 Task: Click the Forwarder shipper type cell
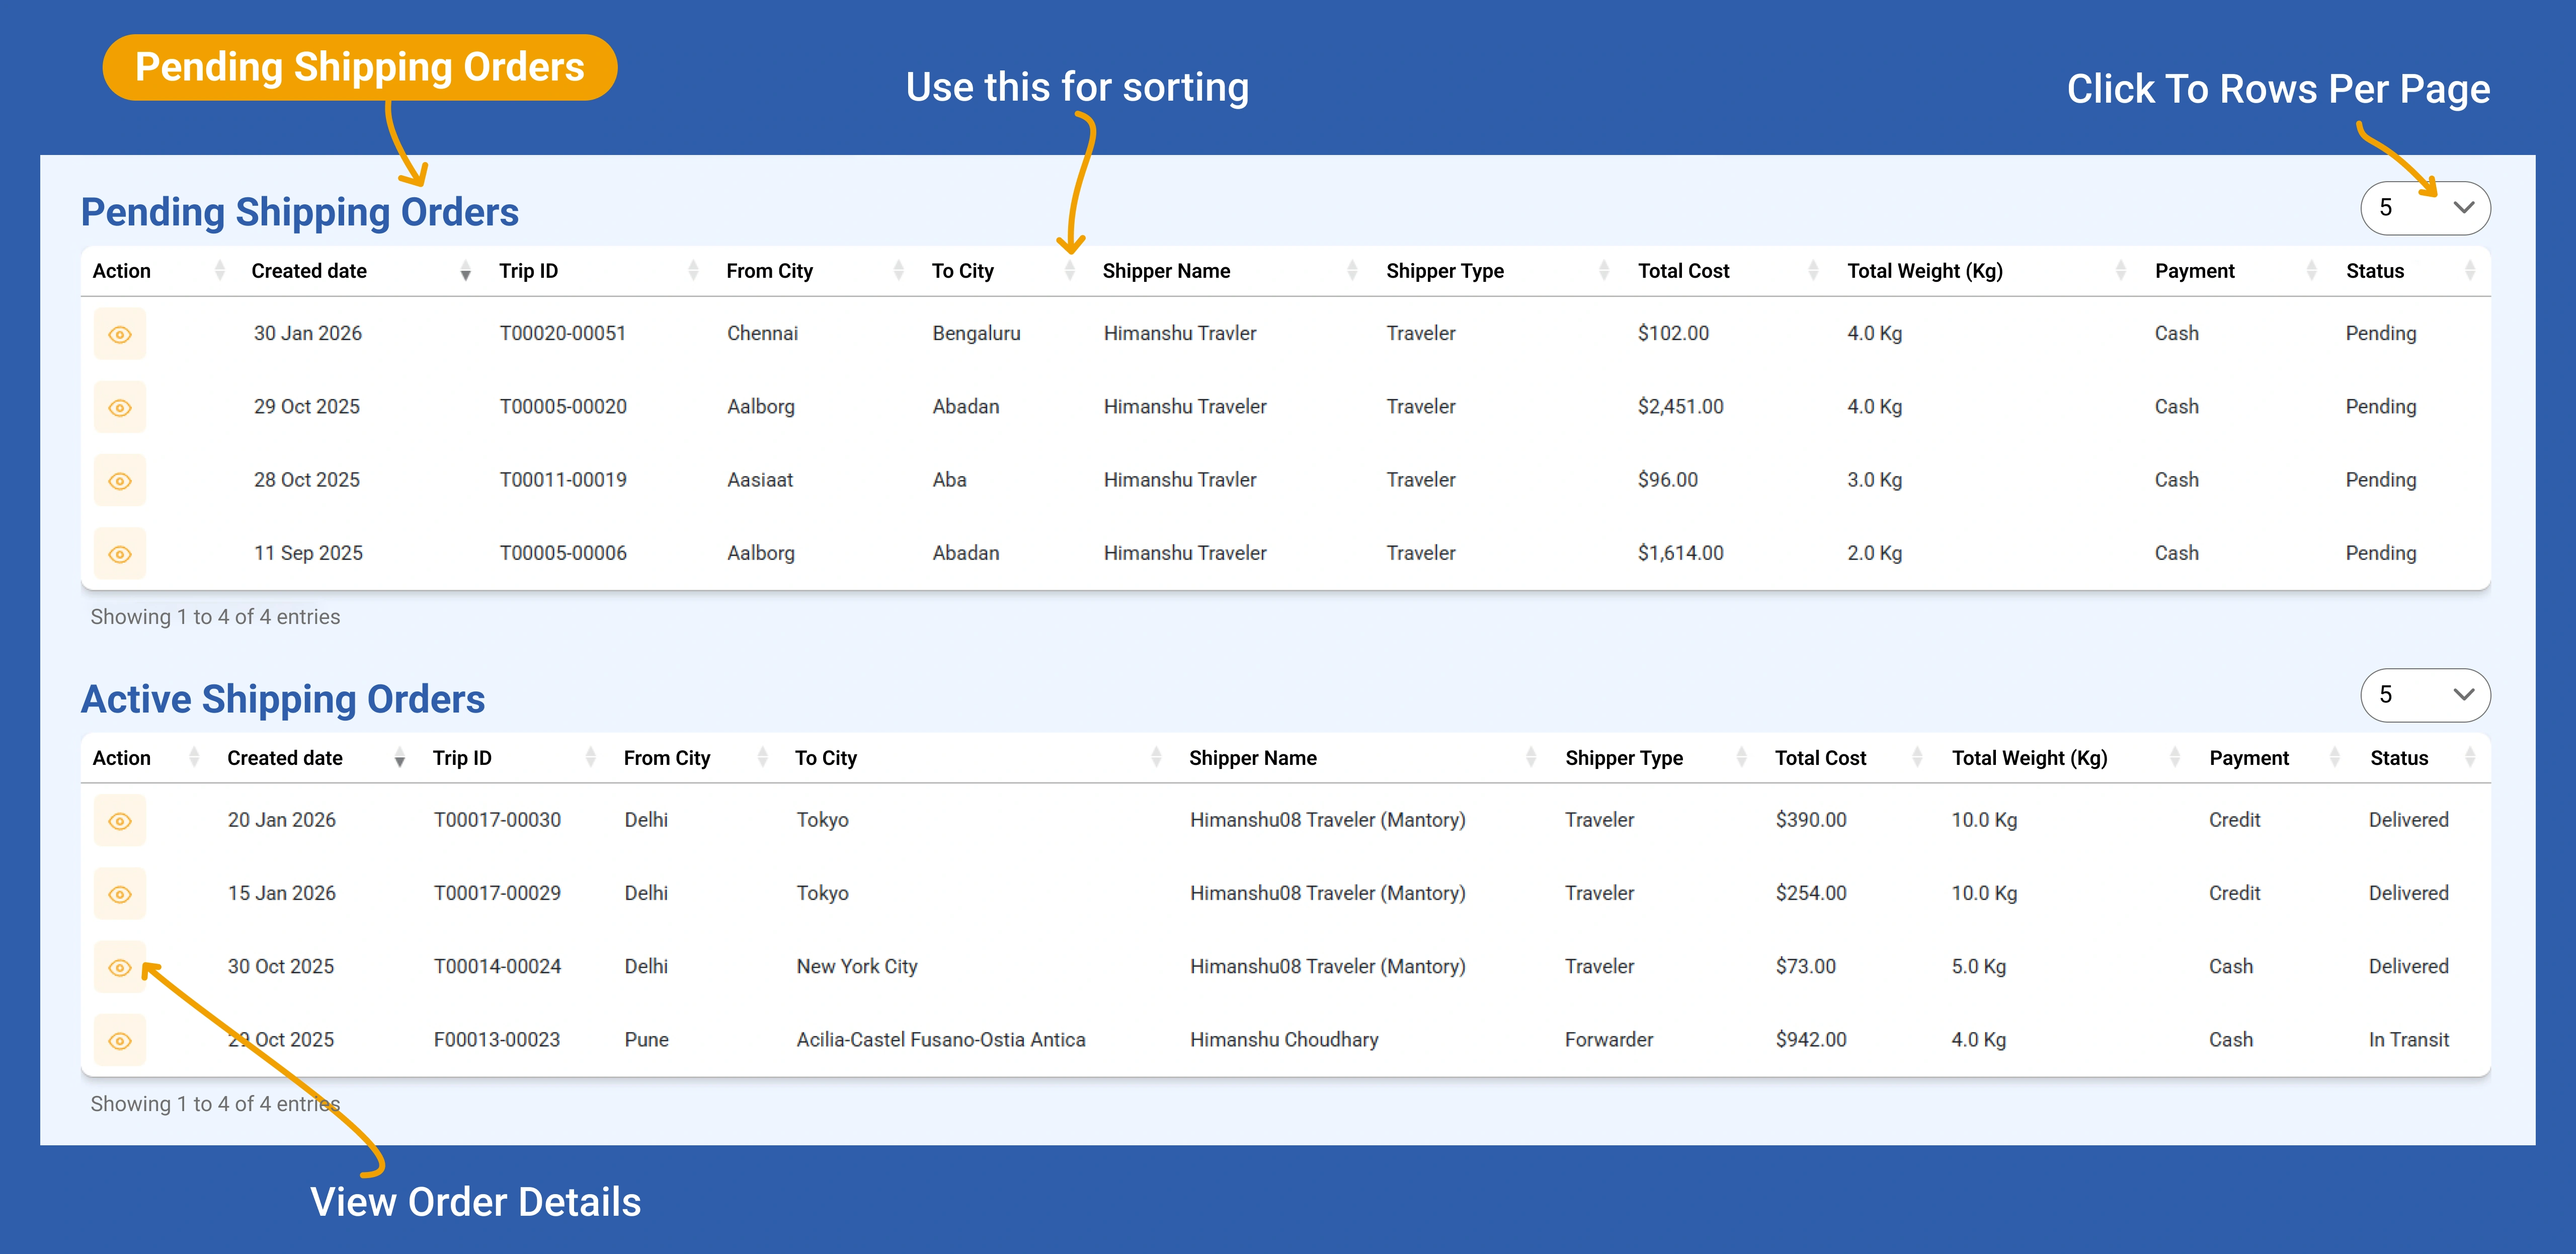coord(1609,1040)
